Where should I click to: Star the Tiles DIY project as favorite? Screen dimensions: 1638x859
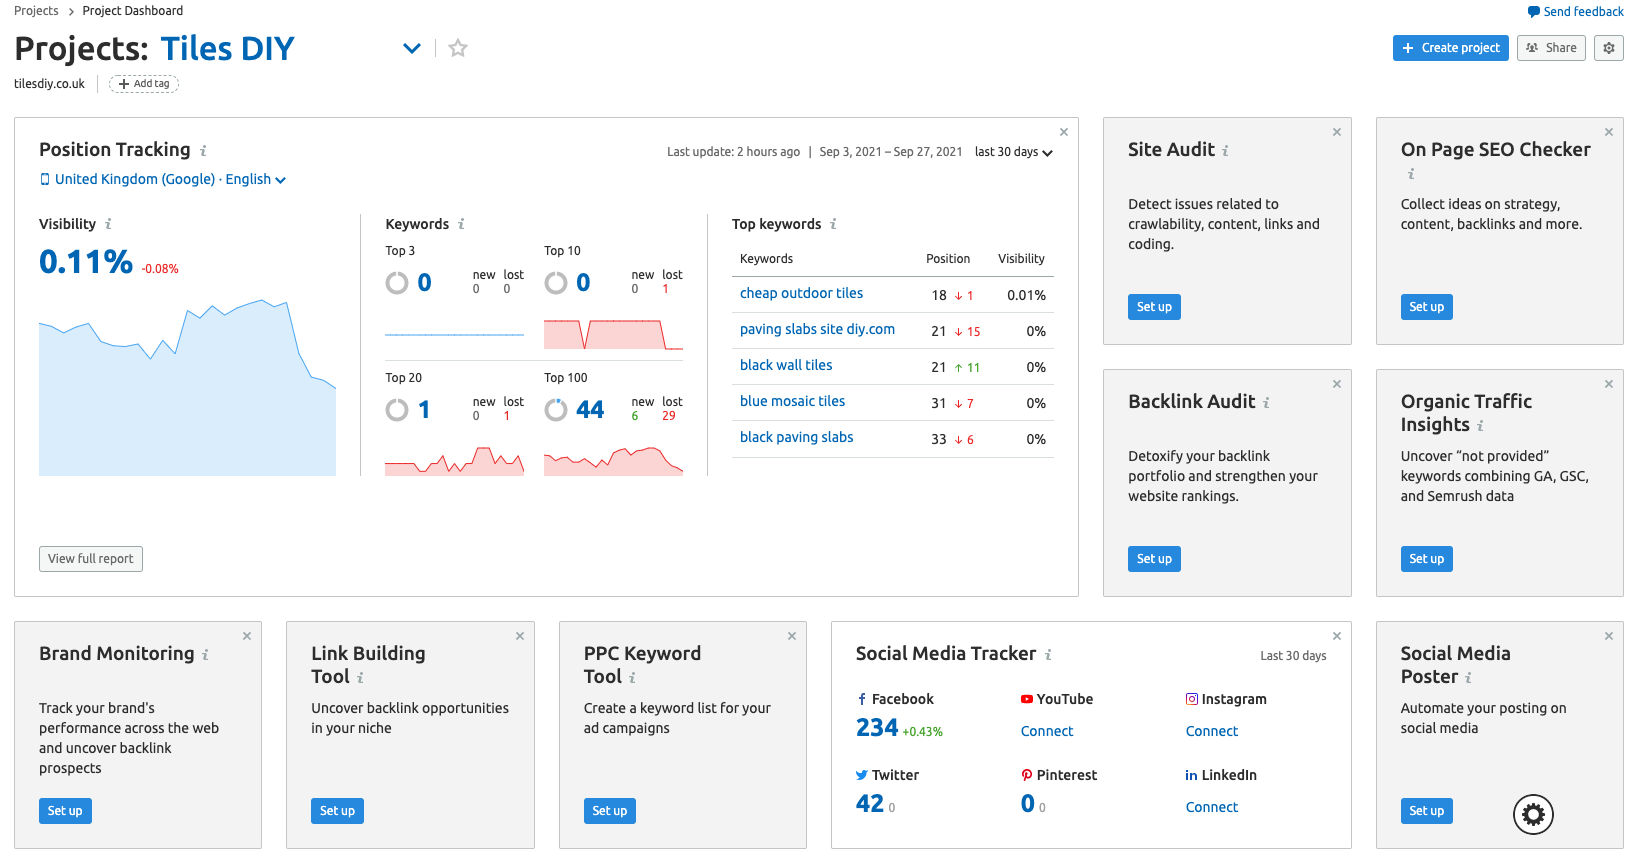[458, 48]
